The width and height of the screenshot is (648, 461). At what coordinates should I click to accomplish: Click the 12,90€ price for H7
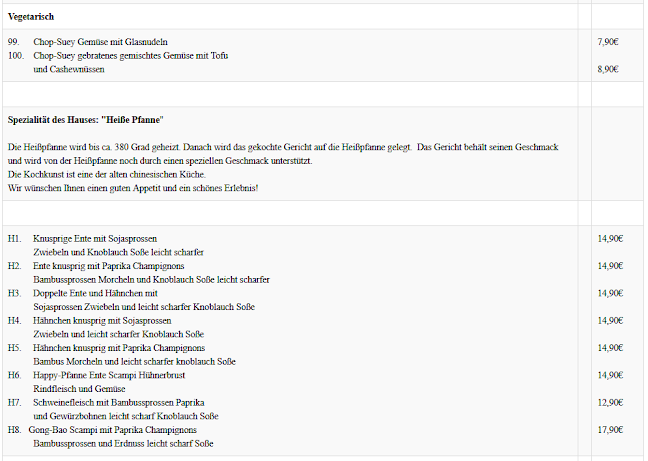[610, 401]
